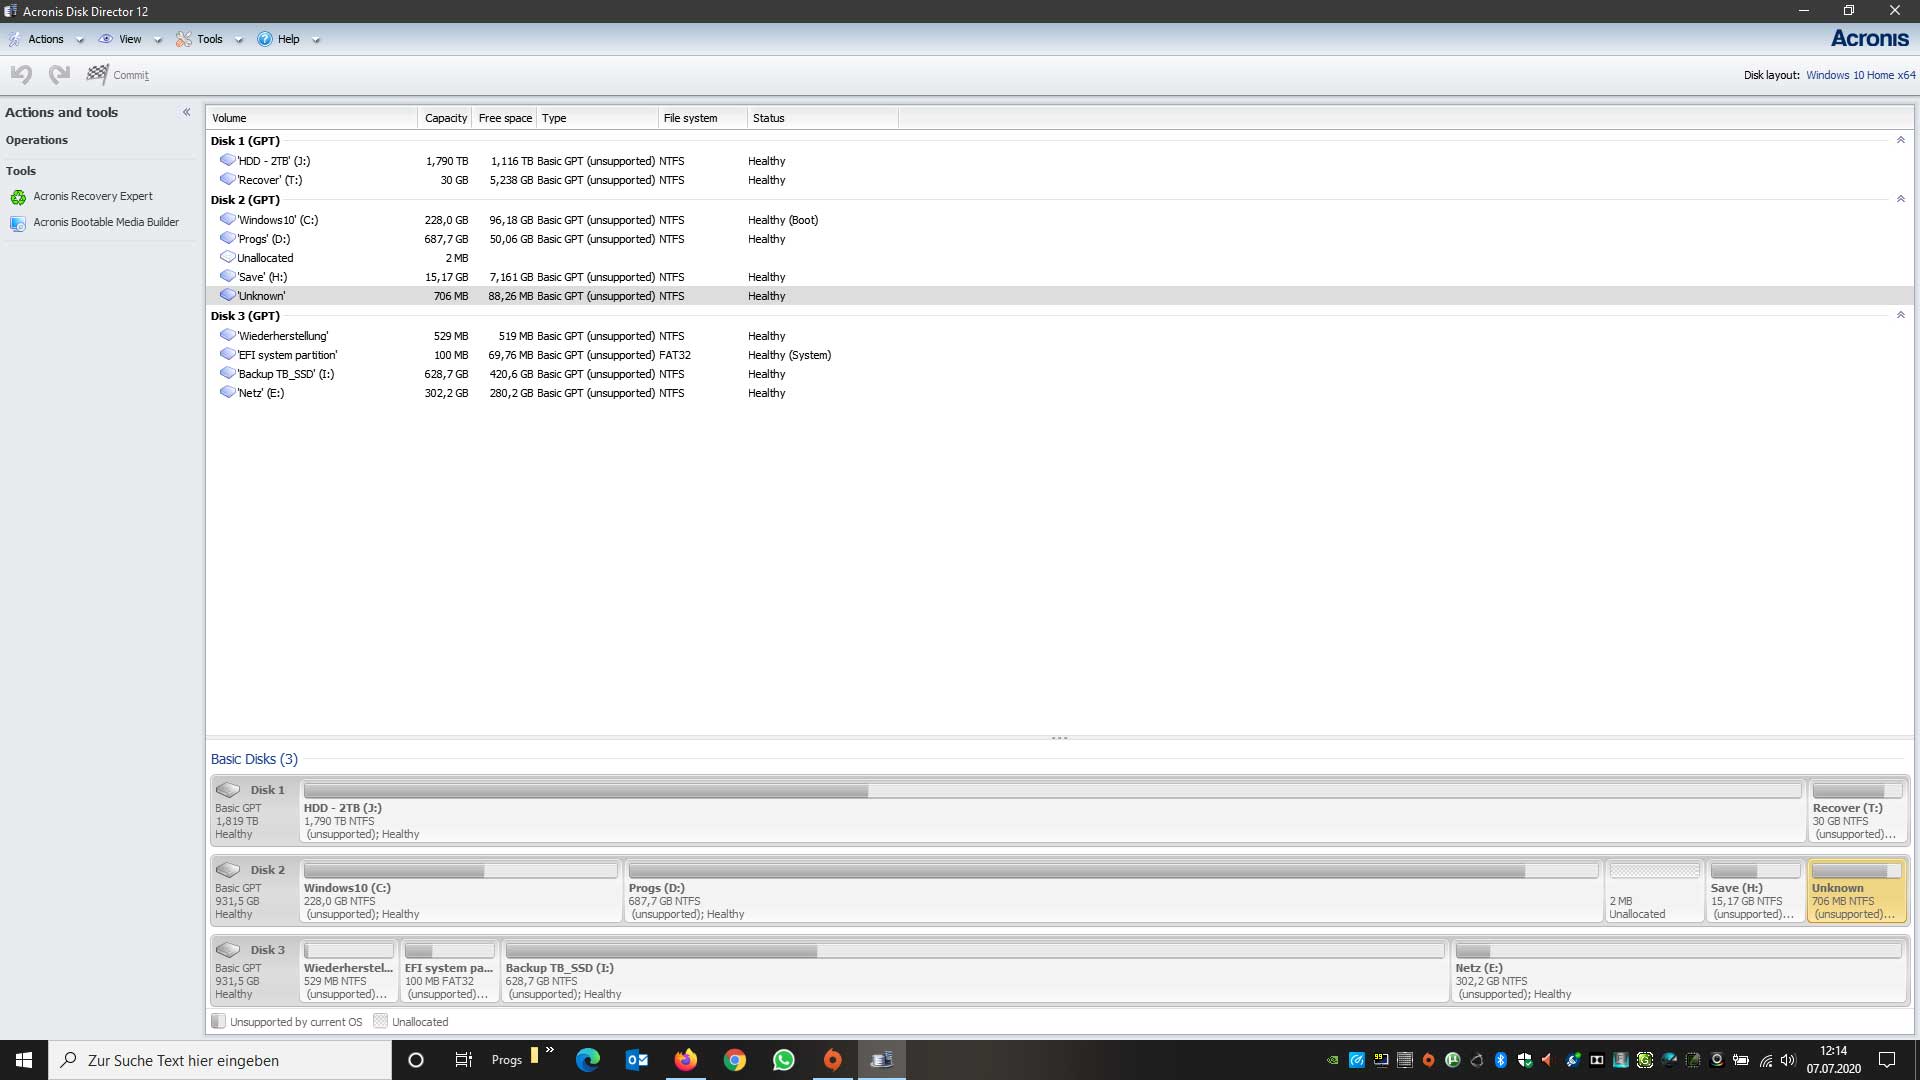1920x1080 pixels.
Task: Sort by Type column header
Action: [x=598, y=118]
